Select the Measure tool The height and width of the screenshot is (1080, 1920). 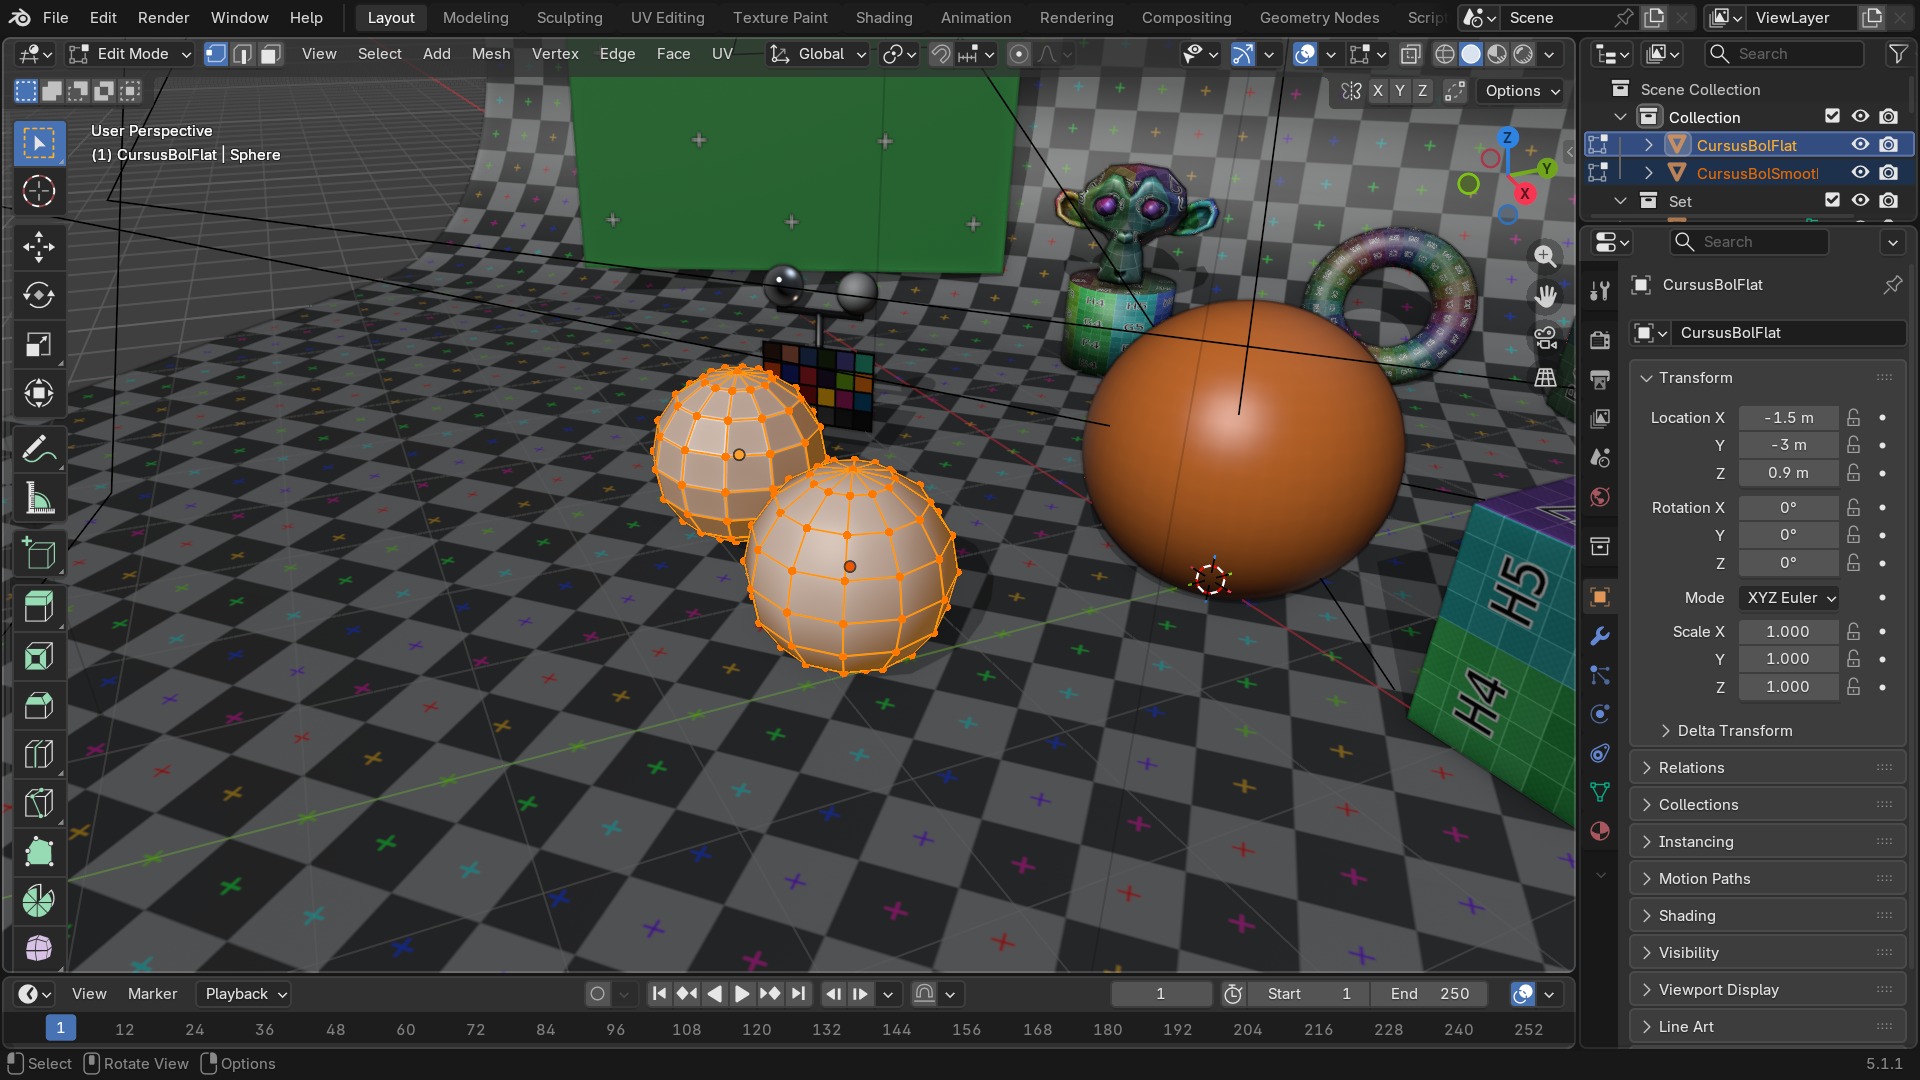click(x=39, y=499)
